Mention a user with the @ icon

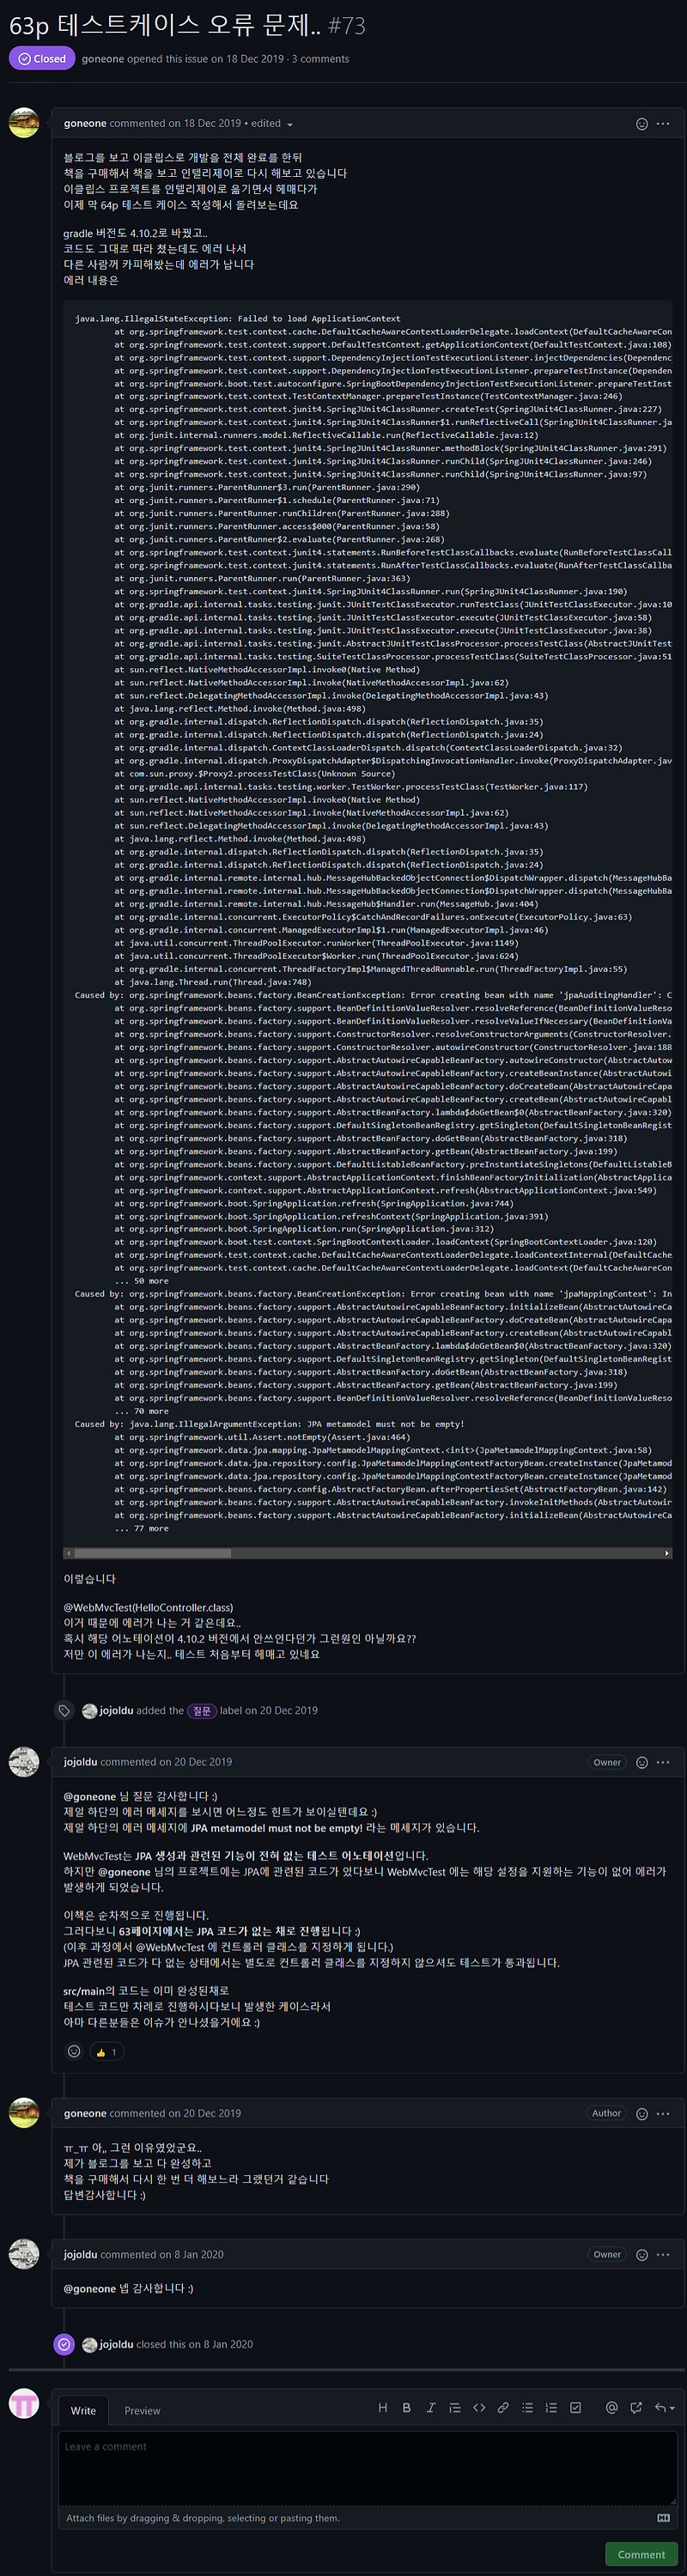click(611, 2408)
